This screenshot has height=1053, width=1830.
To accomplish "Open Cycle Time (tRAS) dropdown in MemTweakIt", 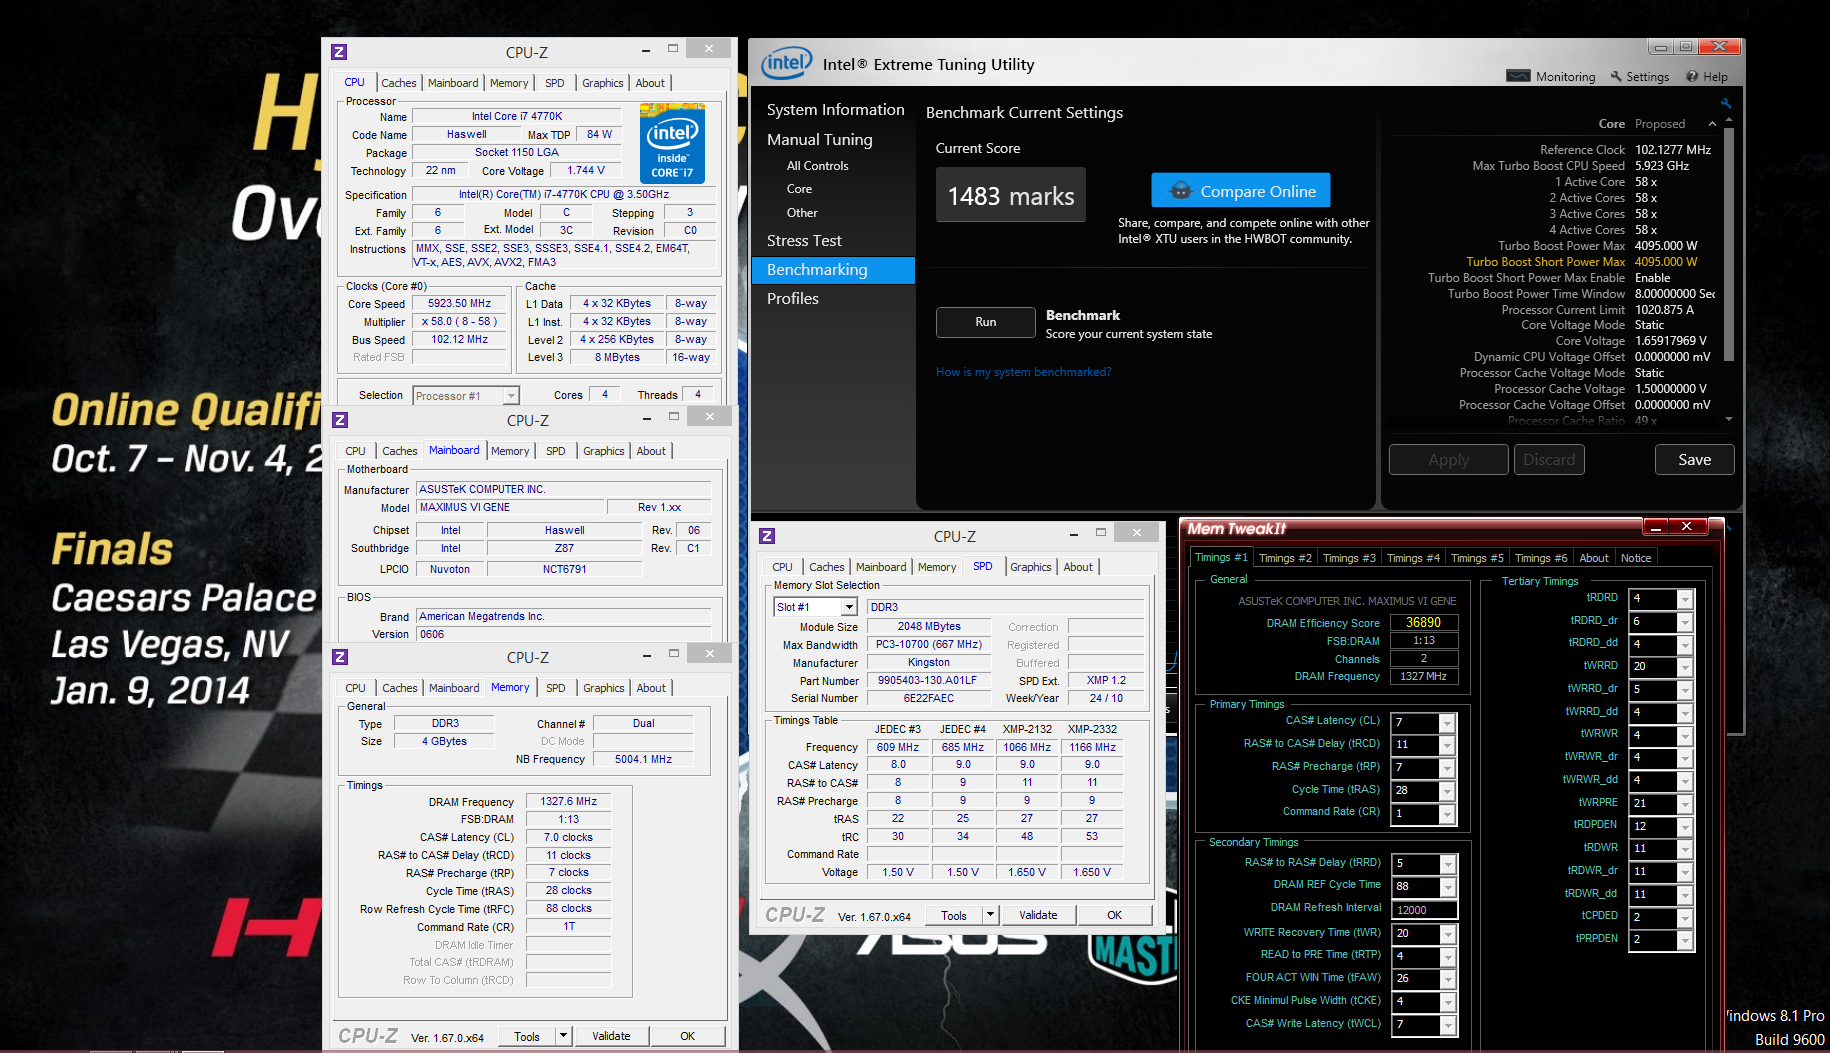I will (1446, 791).
